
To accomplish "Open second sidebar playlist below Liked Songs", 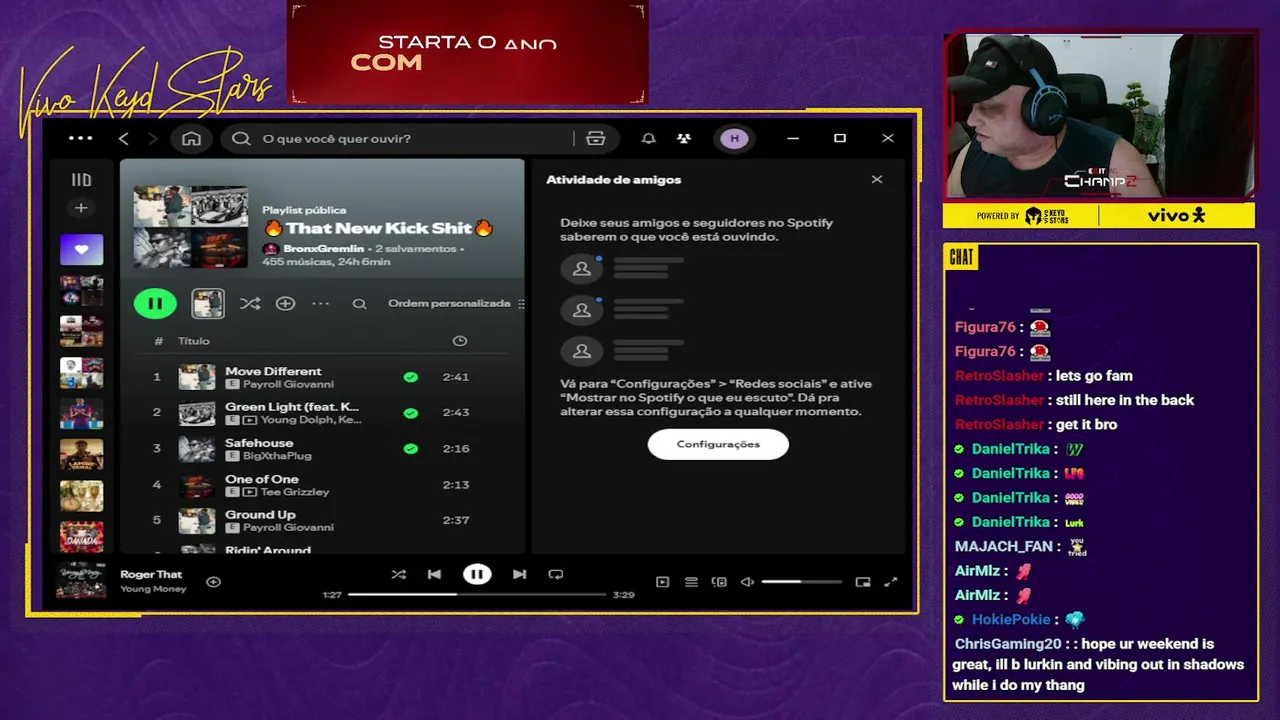I will (81, 331).
